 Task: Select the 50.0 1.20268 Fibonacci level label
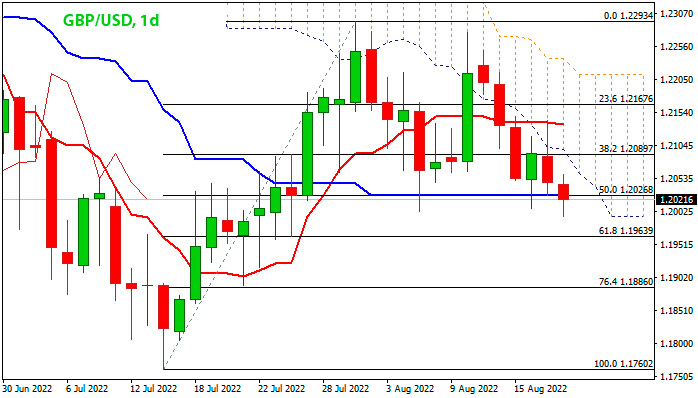[x=626, y=190]
